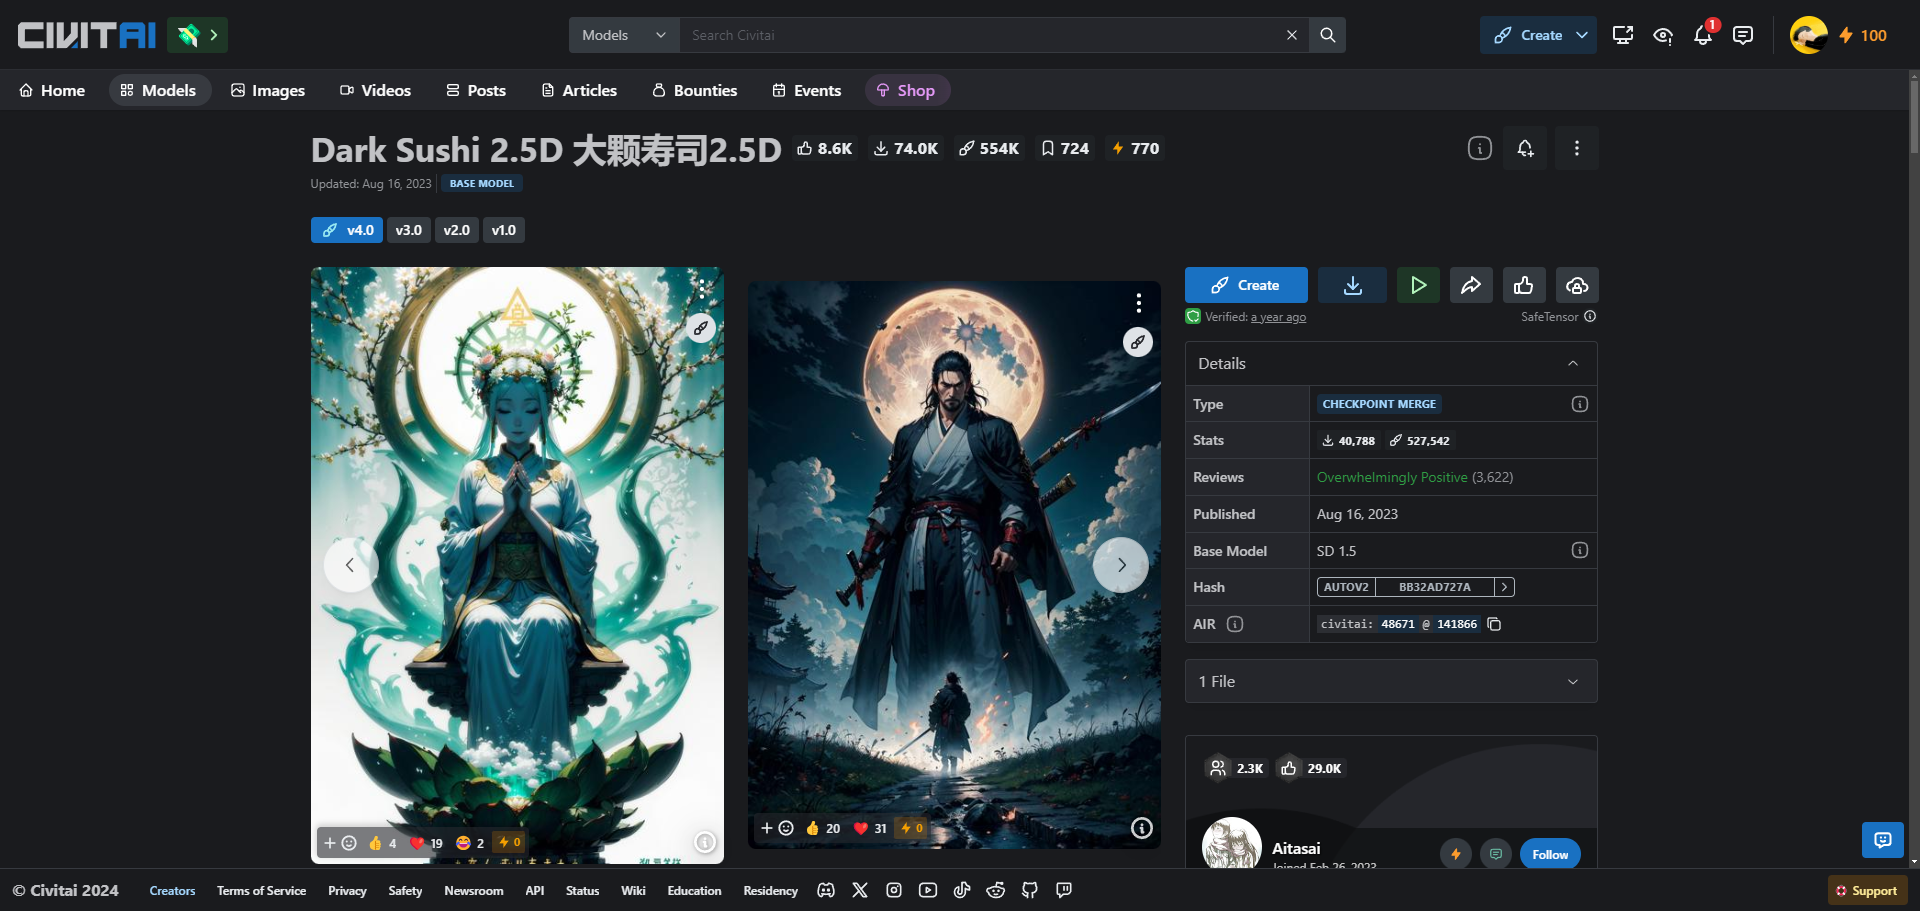Open the monitor download icon in header
Image resolution: width=1920 pixels, height=911 pixels.
[1623, 35]
